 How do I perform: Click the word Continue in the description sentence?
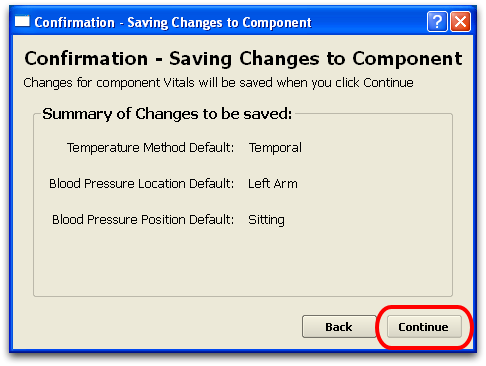tap(389, 82)
